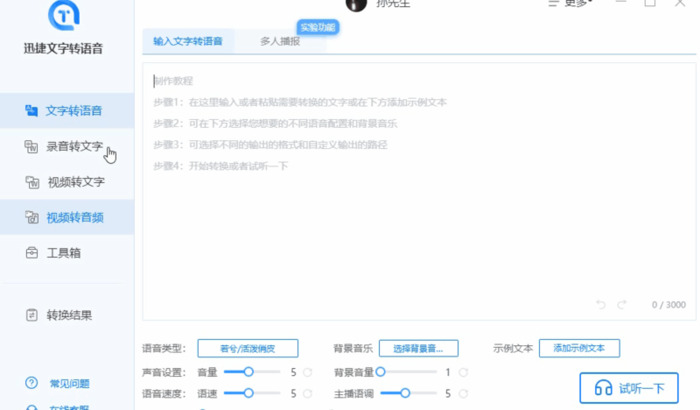Adjust the 主播语调 pitch slider

[x=408, y=393]
